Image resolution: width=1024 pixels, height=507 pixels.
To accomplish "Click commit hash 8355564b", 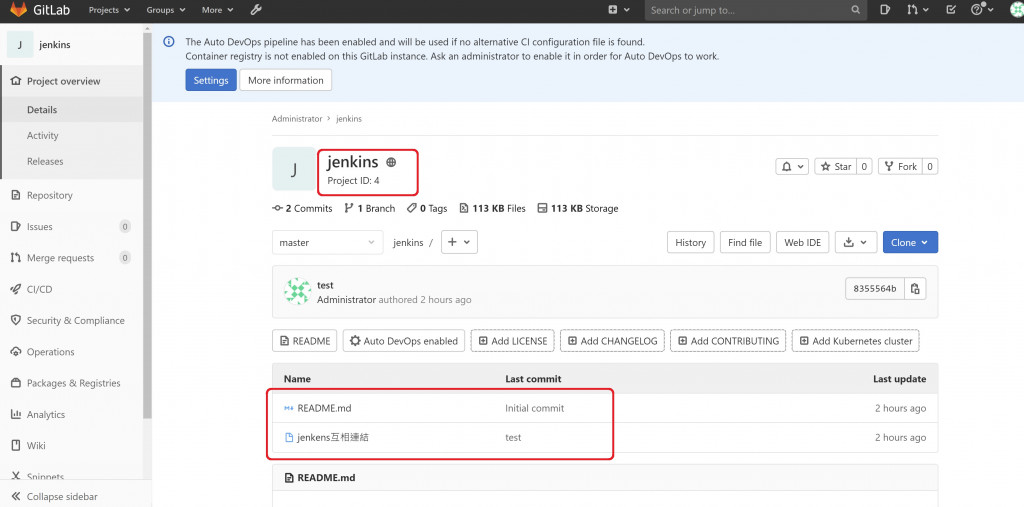I will point(875,289).
